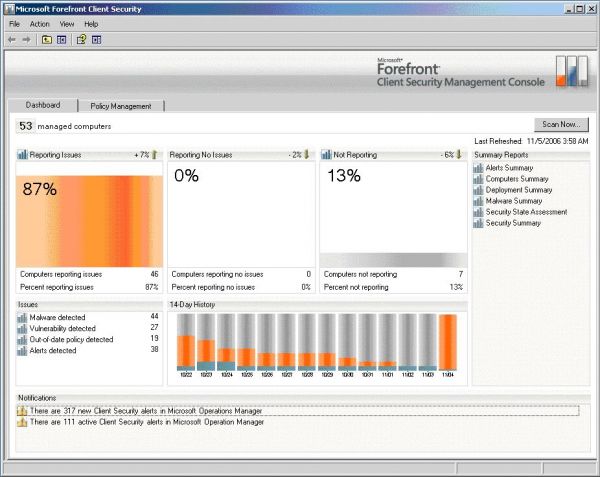Click the orange 87% Reporting Issues gauge
Image resolution: width=600 pixels, height=477 pixels.
tap(89, 221)
